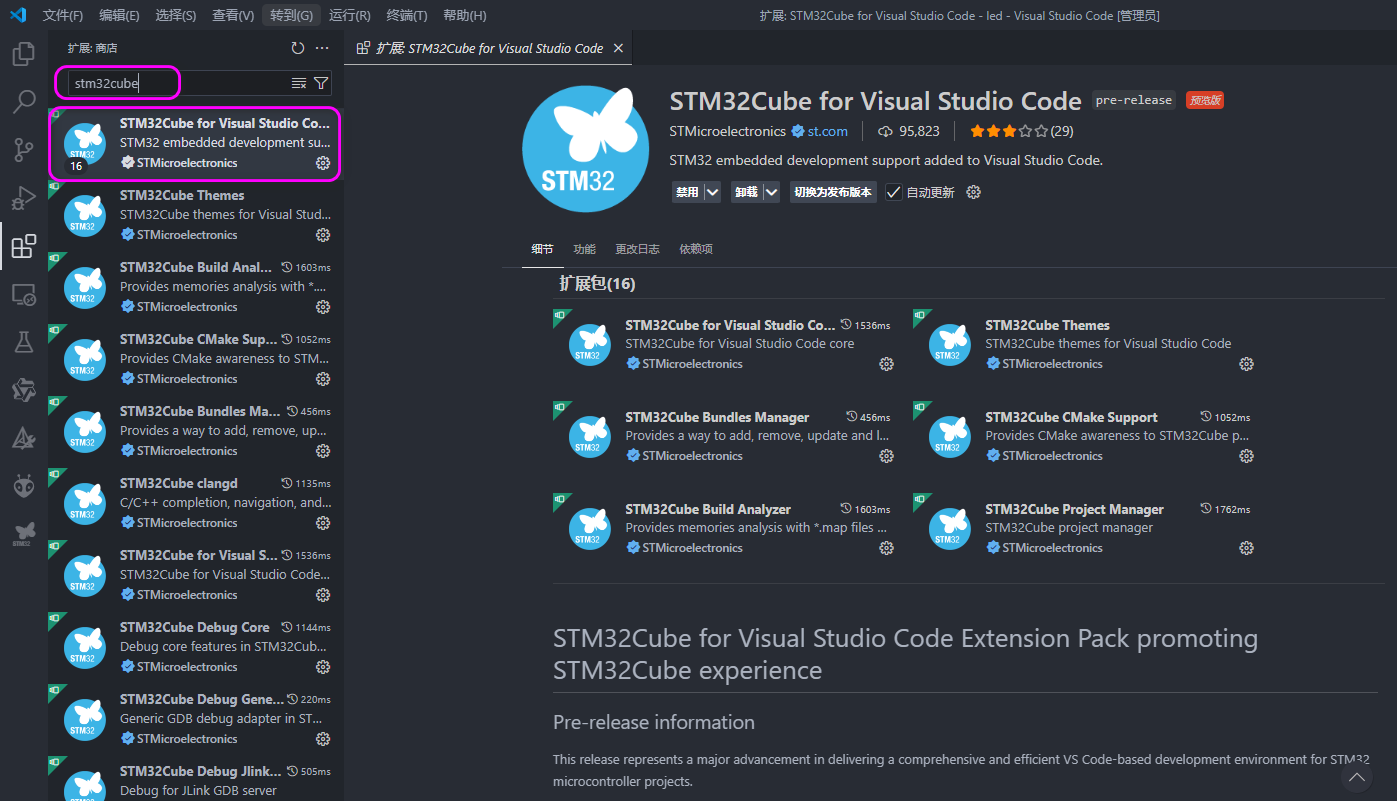Expand the 禁用 dropdown arrow
This screenshot has height=801, width=1397.
[712, 192]
